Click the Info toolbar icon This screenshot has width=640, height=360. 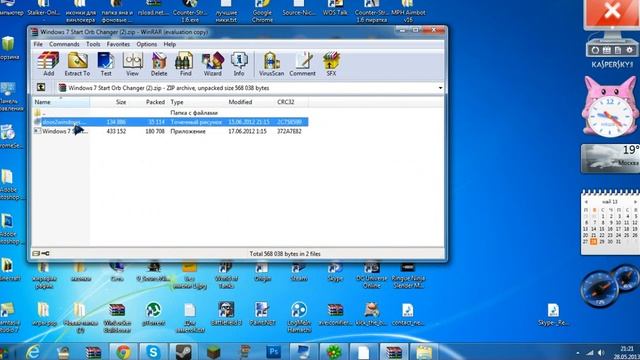[239, 64]
